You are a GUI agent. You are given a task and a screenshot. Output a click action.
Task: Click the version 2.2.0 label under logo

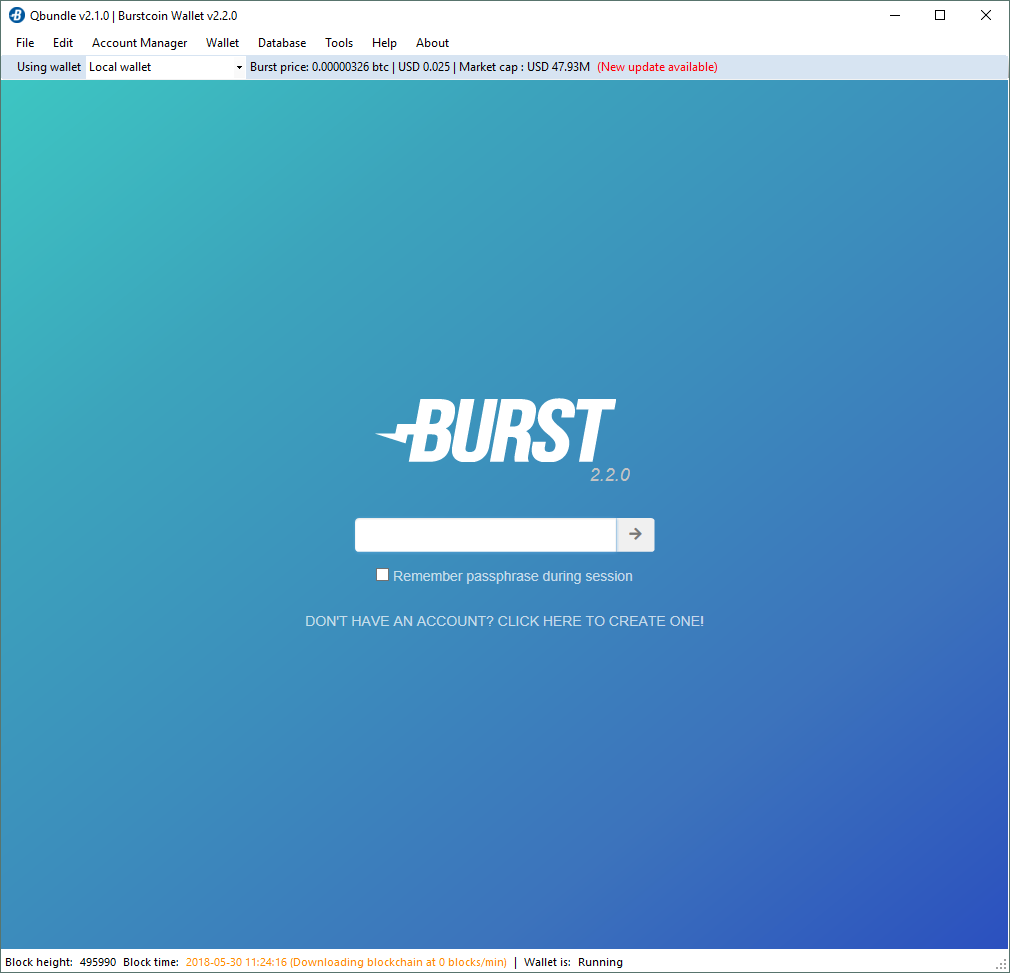tap(610, 475)
